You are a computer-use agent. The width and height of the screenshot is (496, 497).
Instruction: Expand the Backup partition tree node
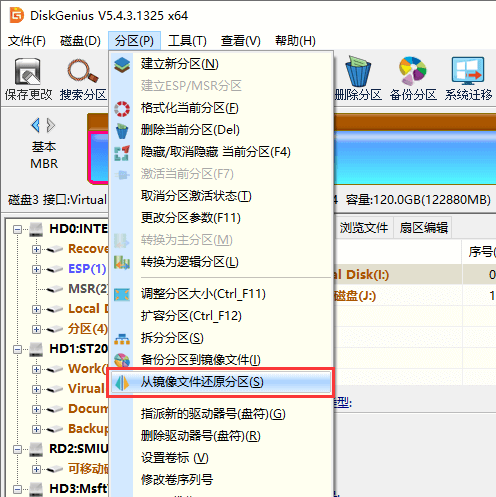click(x=36, y=429)
